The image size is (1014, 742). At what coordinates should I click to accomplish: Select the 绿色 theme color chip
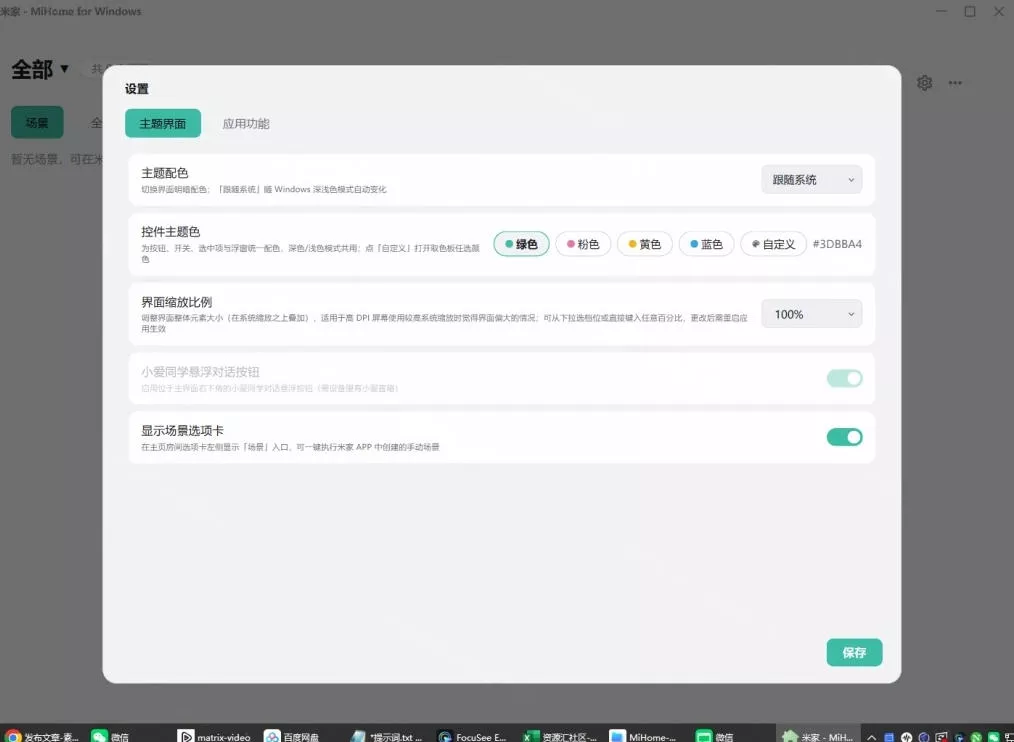click(521, 244)
